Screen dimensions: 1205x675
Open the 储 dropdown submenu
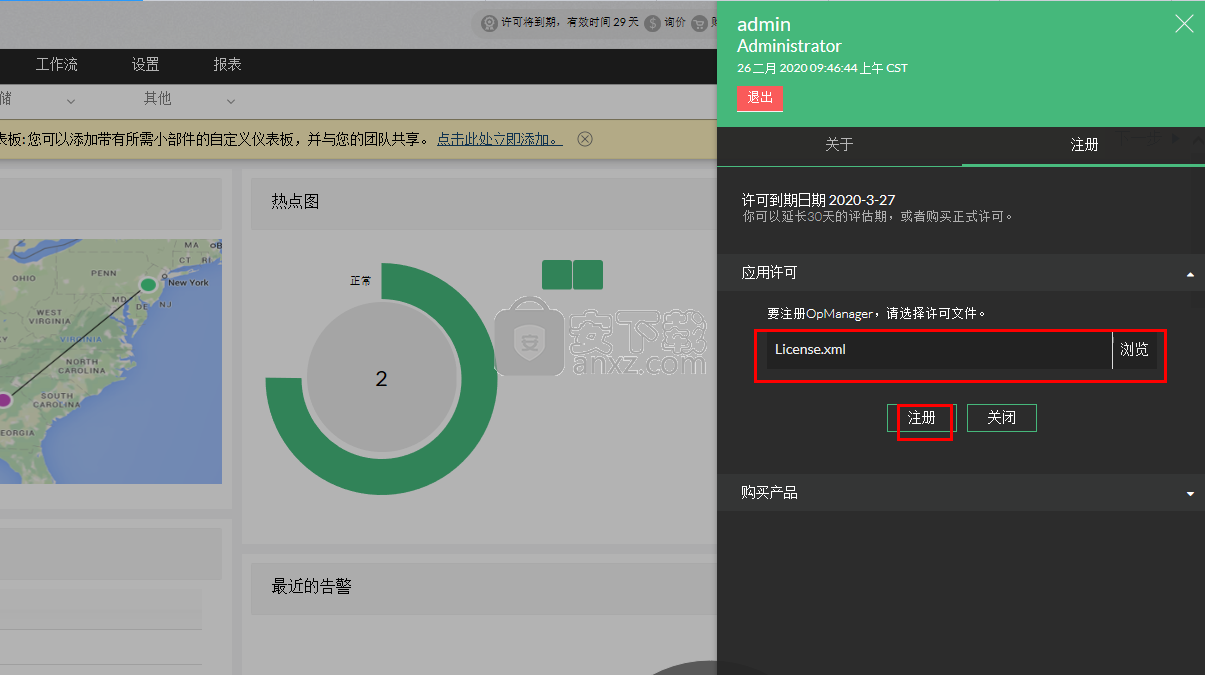coord(38,100)
